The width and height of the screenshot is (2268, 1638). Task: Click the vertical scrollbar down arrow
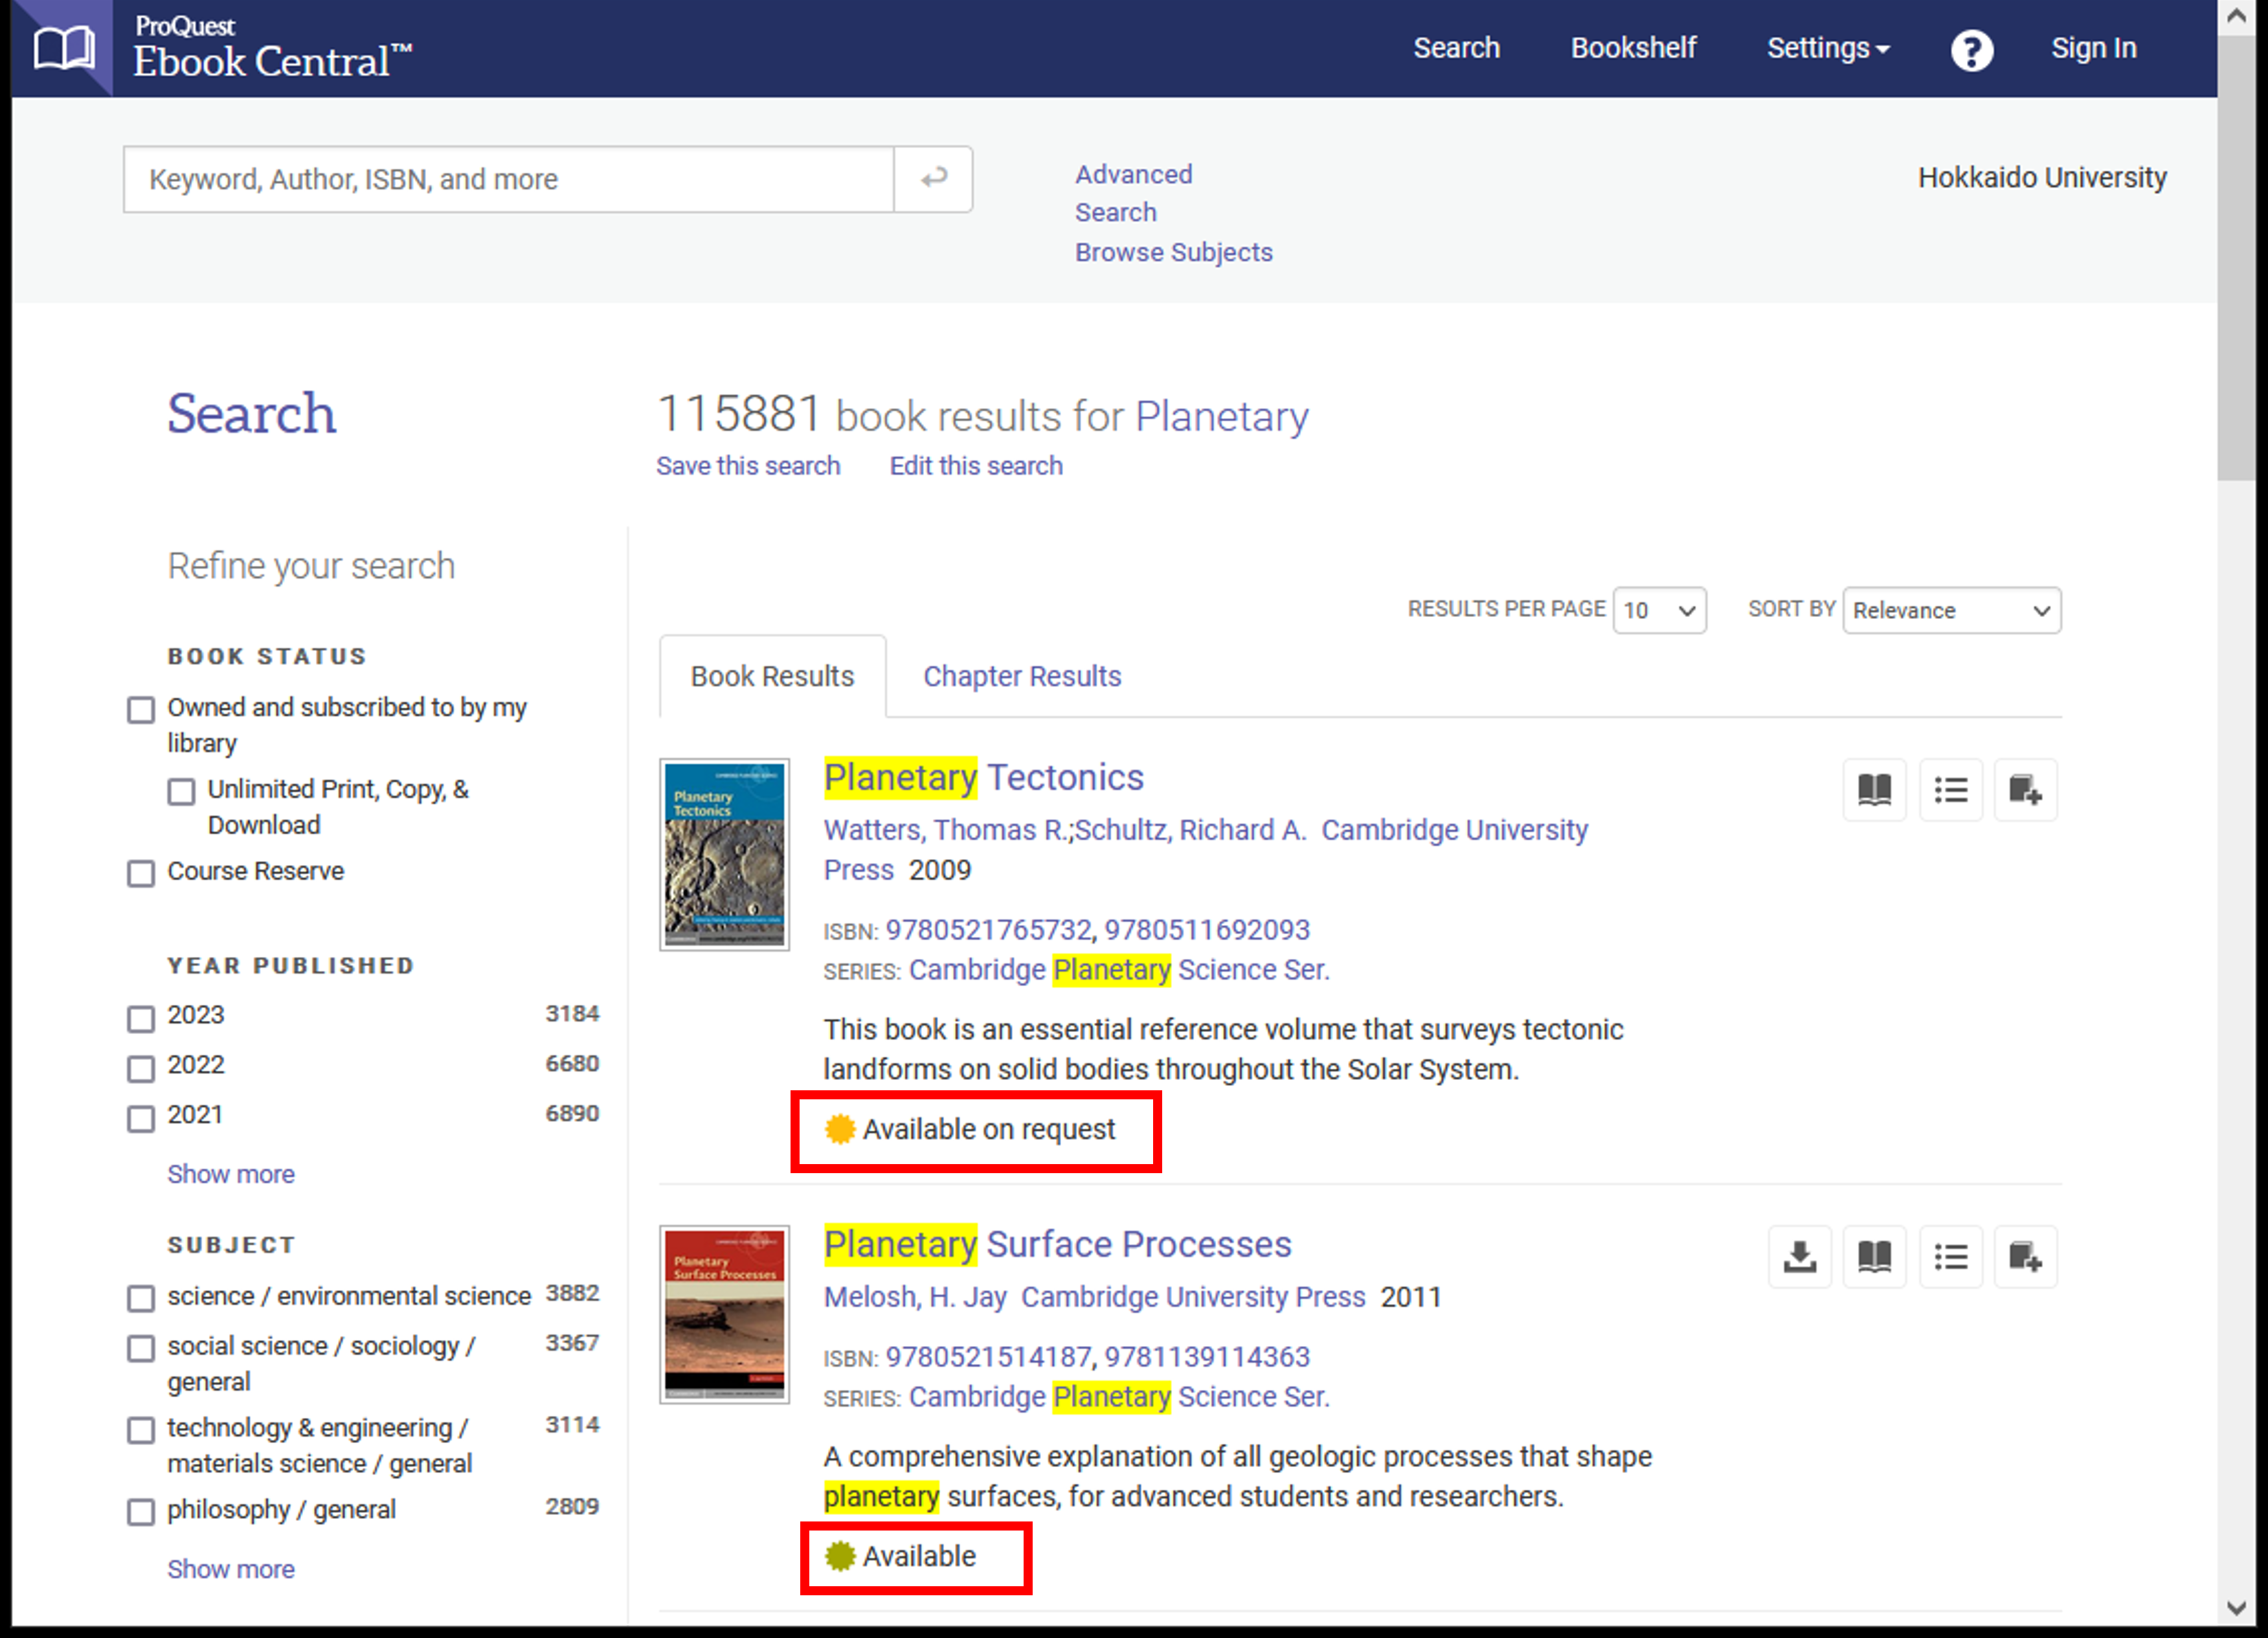(x=2238, y=1607)
